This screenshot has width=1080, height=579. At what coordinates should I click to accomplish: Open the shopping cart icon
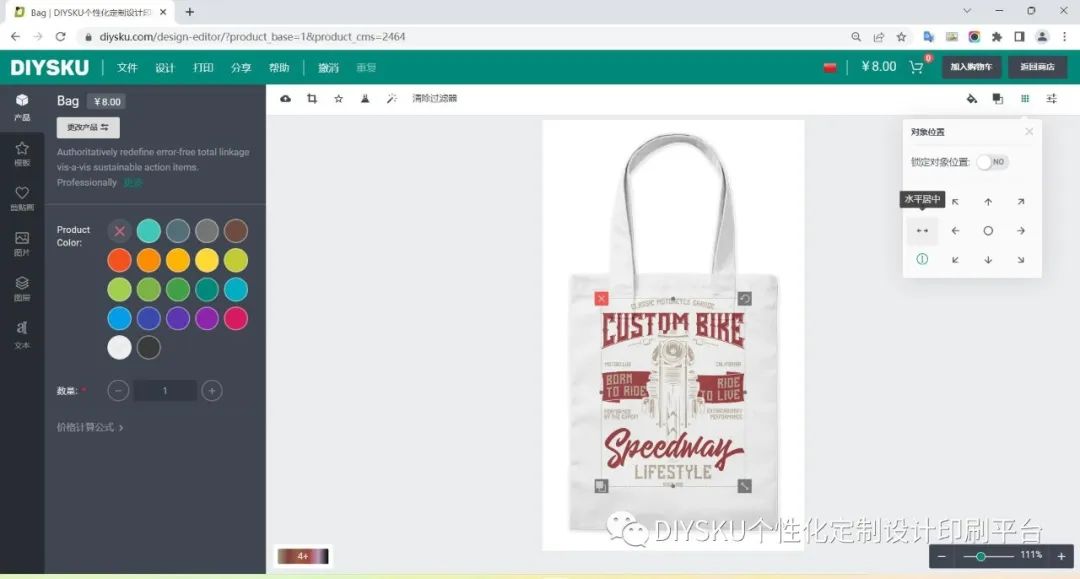(x=916, y=67)
